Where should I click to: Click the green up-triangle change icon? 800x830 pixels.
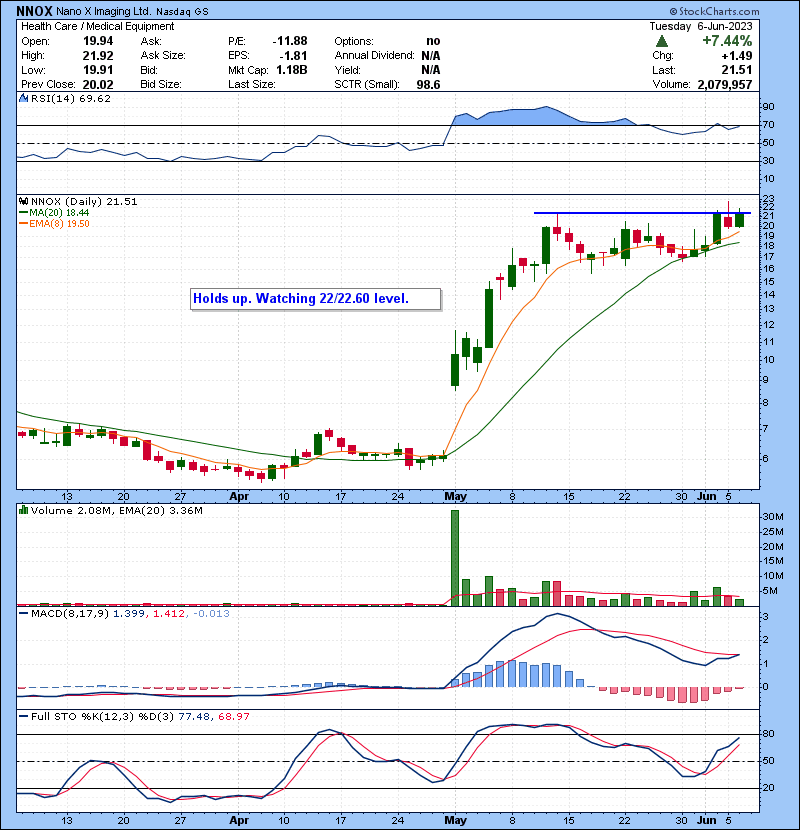click(x=662, y=41)
